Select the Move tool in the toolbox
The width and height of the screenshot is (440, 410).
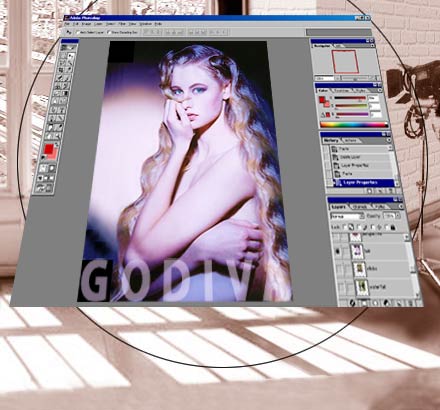coord(70,55)
